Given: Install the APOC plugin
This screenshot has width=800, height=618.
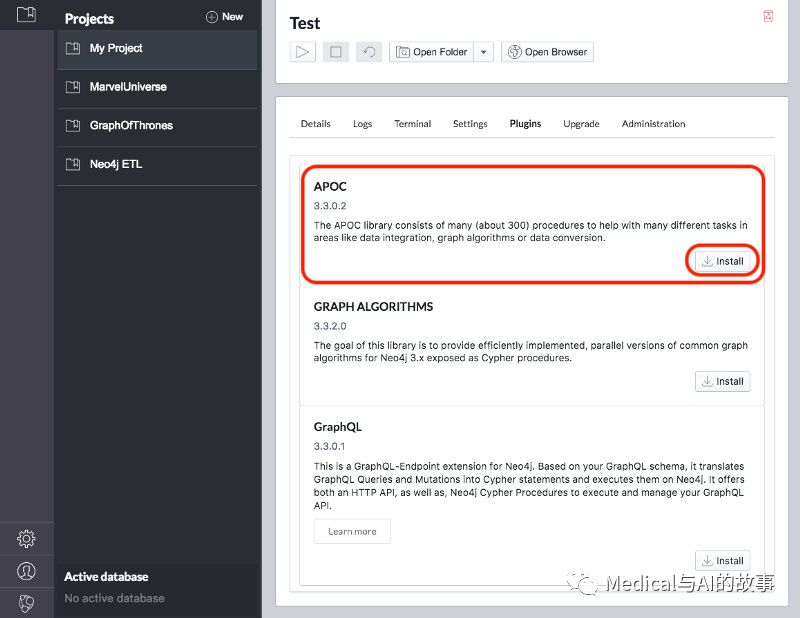Looking at the screenshot, I should [722, 261].
